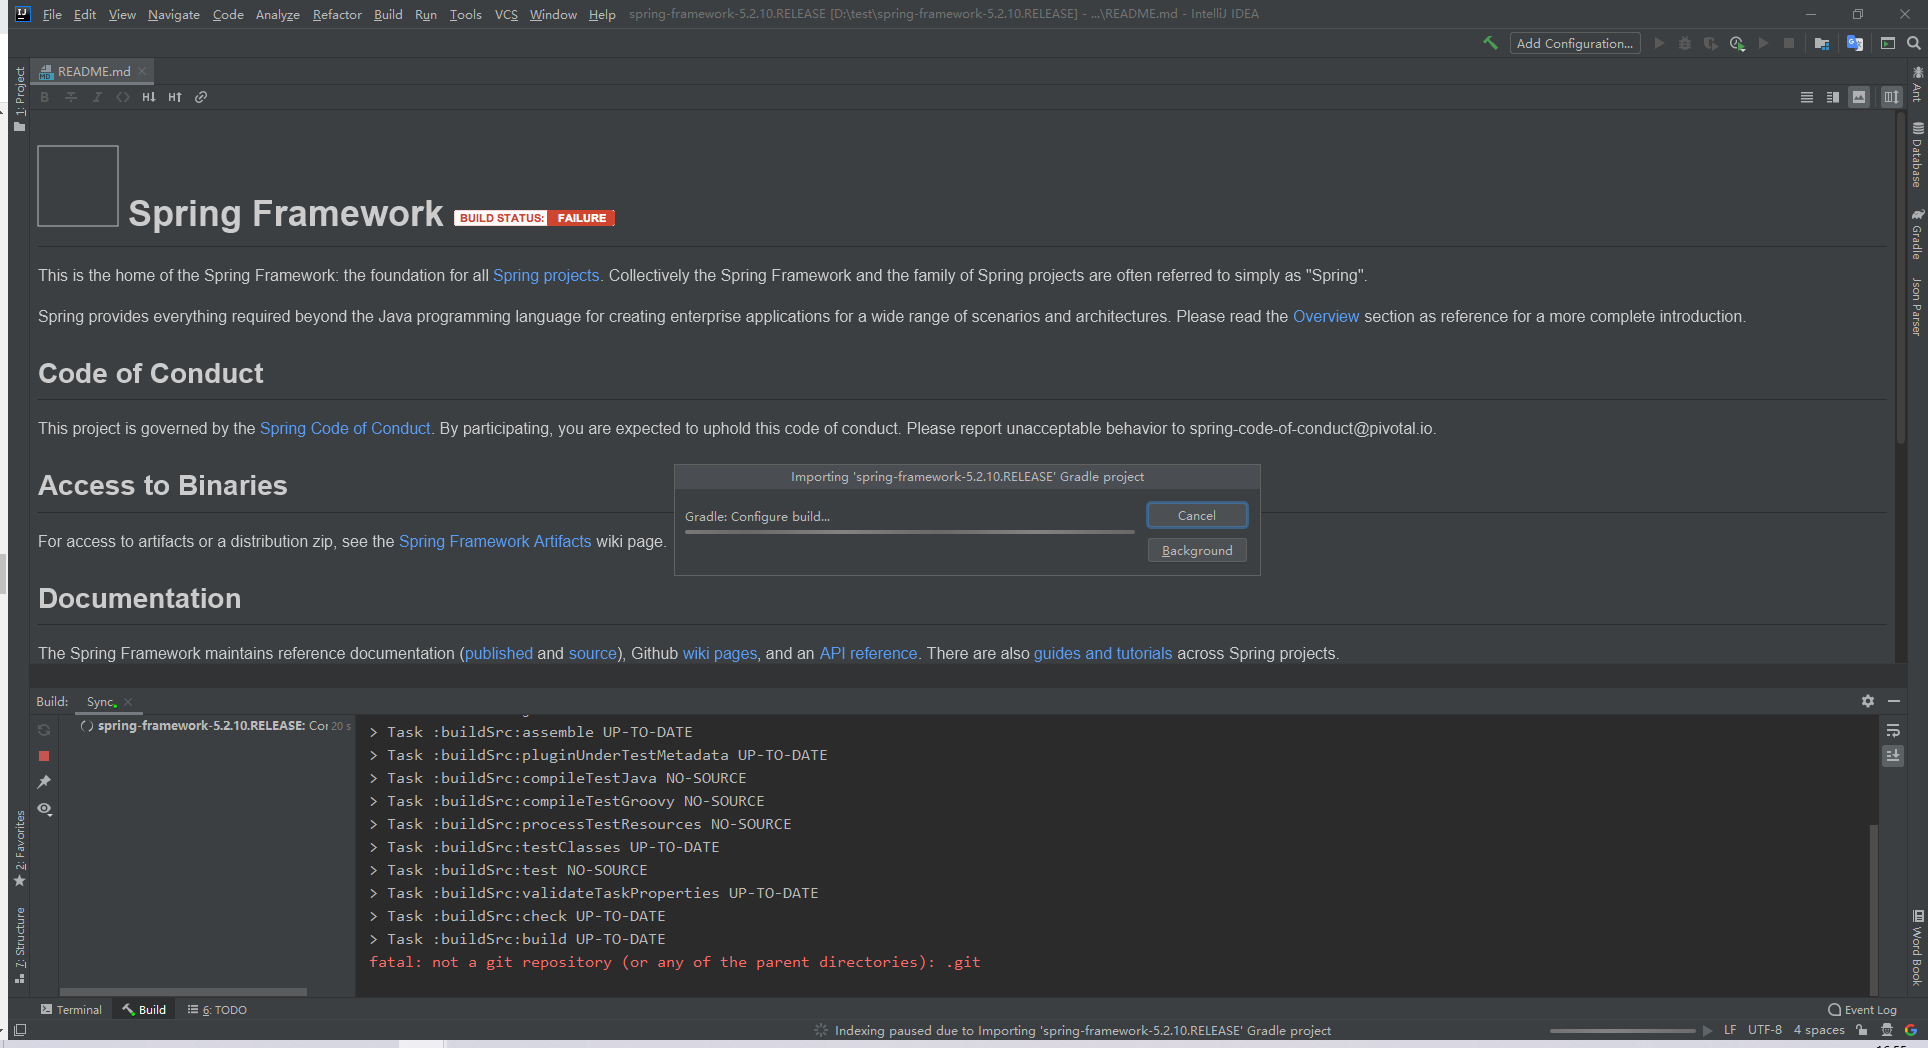This screenshot has width=1928, height=1048.
Task: Close the README.md editor tab
Action: point(142,71)
